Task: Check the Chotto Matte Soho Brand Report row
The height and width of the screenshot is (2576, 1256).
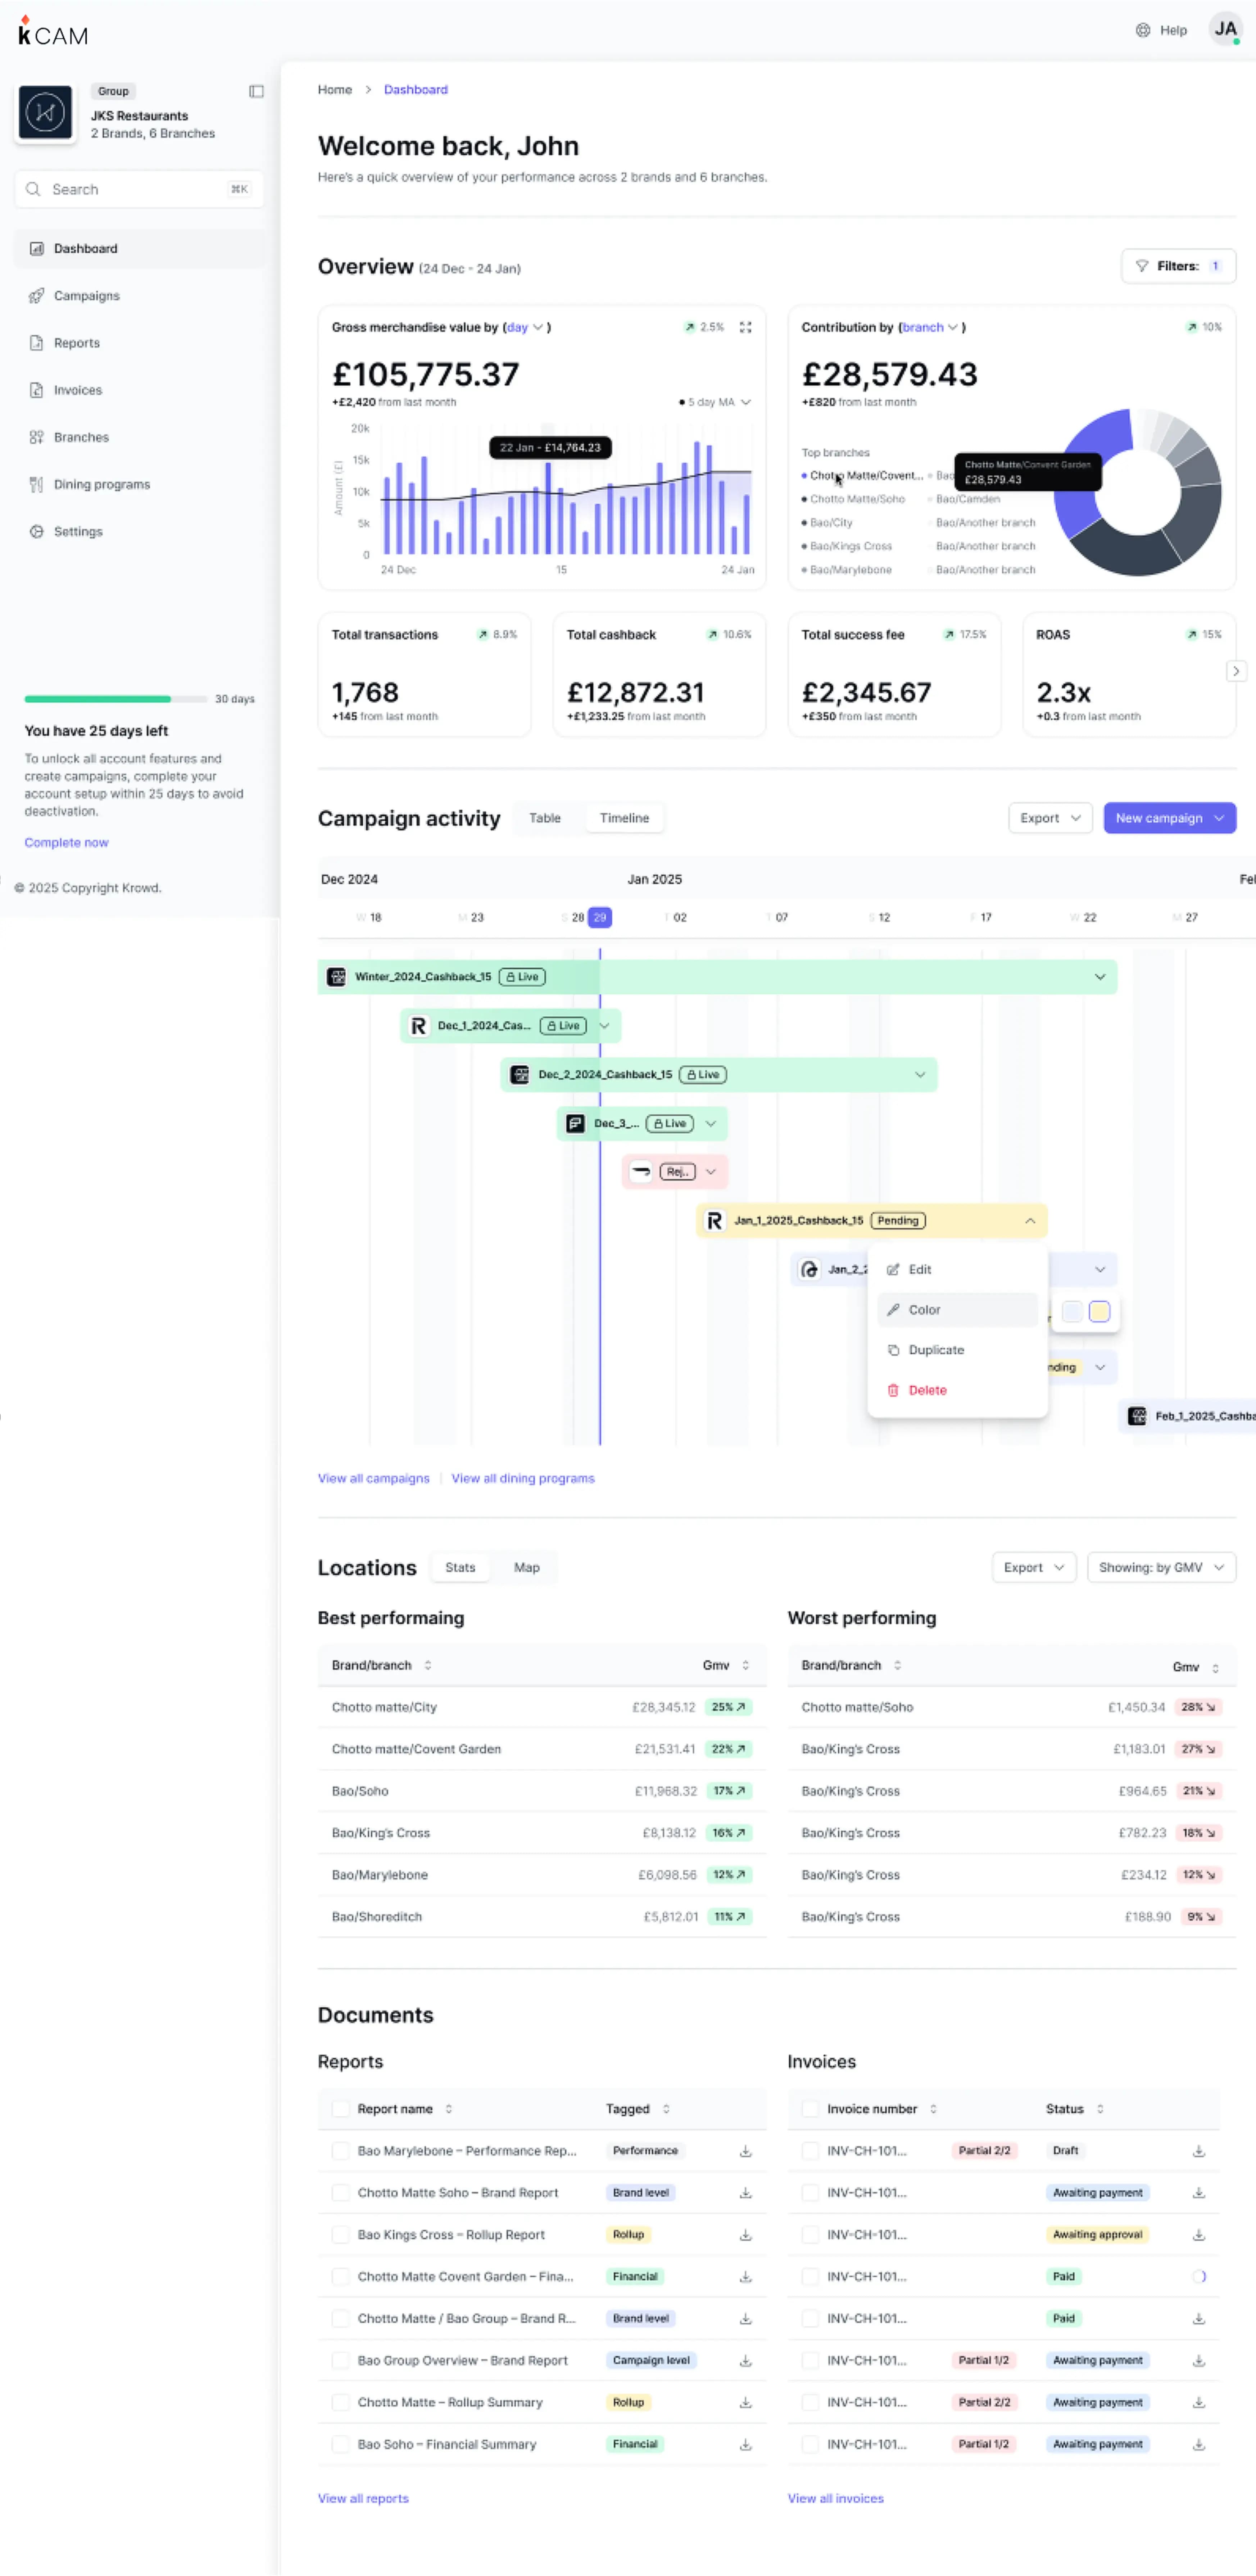Action: [340, 2192]
